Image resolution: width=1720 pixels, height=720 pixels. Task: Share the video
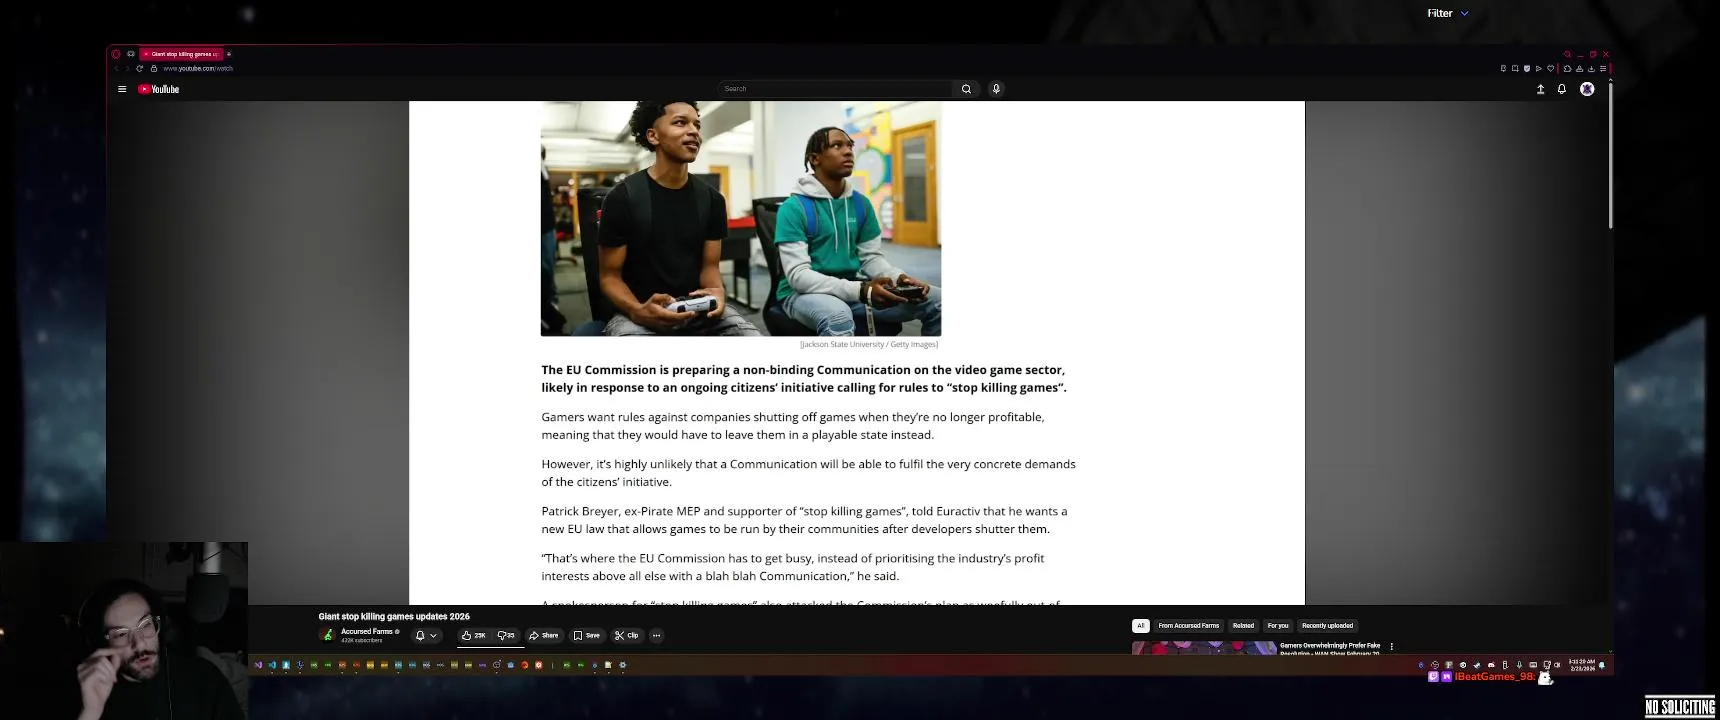544,635
